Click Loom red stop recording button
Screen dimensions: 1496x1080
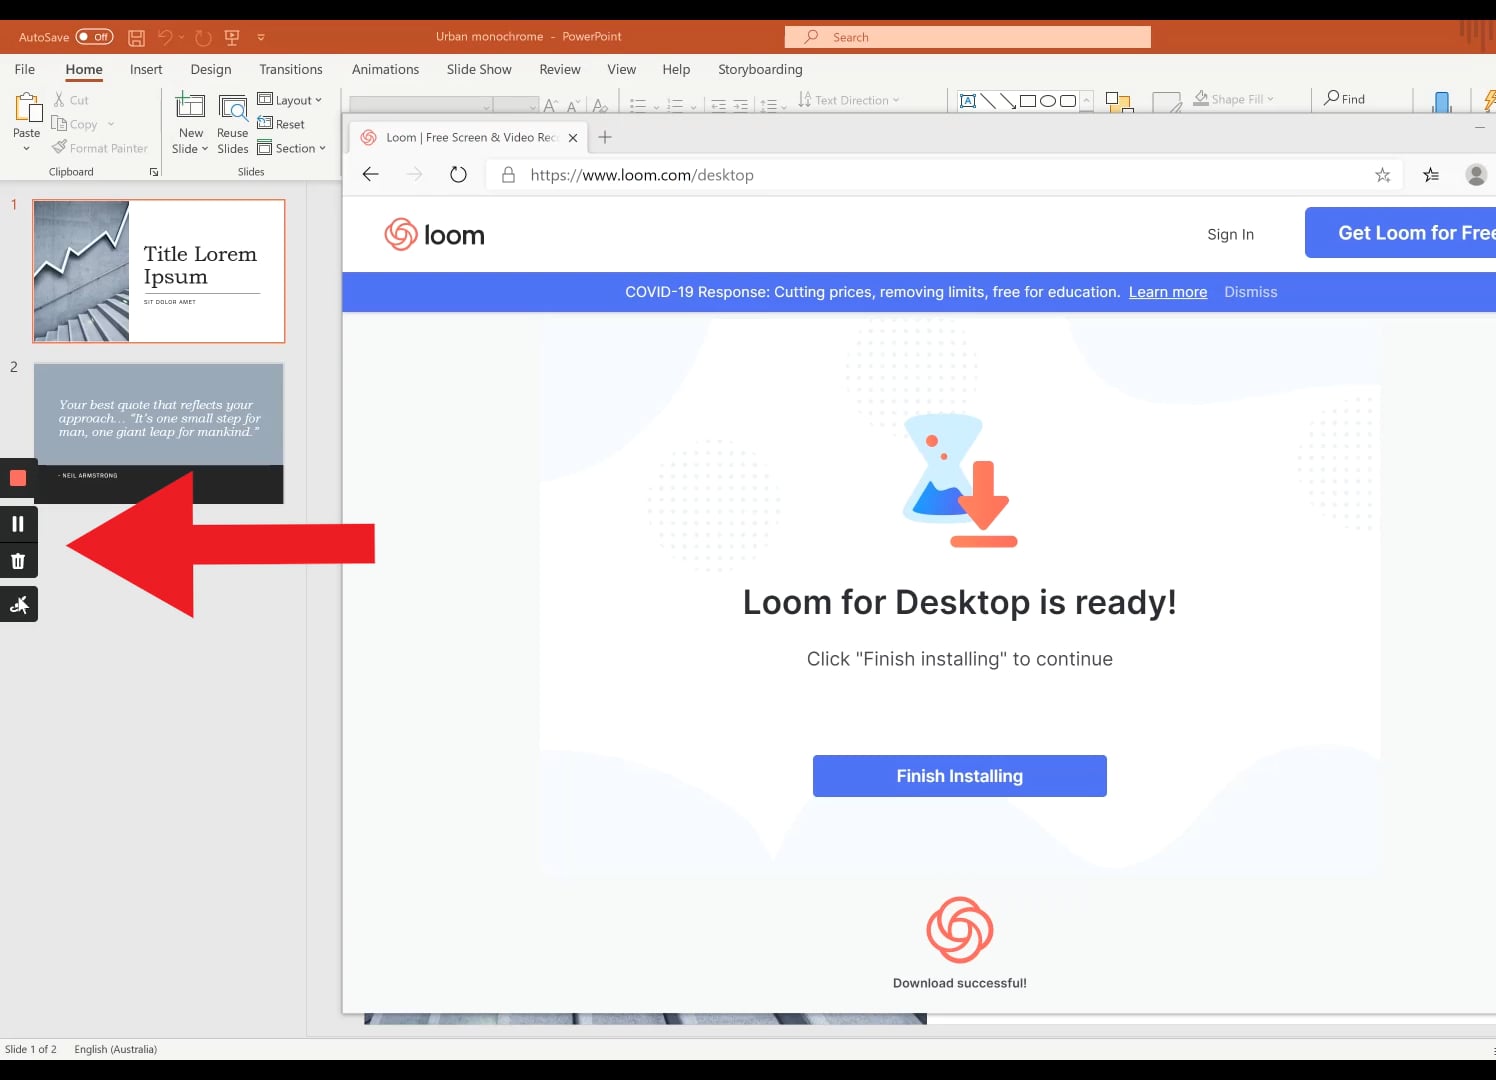click(18, 478)
